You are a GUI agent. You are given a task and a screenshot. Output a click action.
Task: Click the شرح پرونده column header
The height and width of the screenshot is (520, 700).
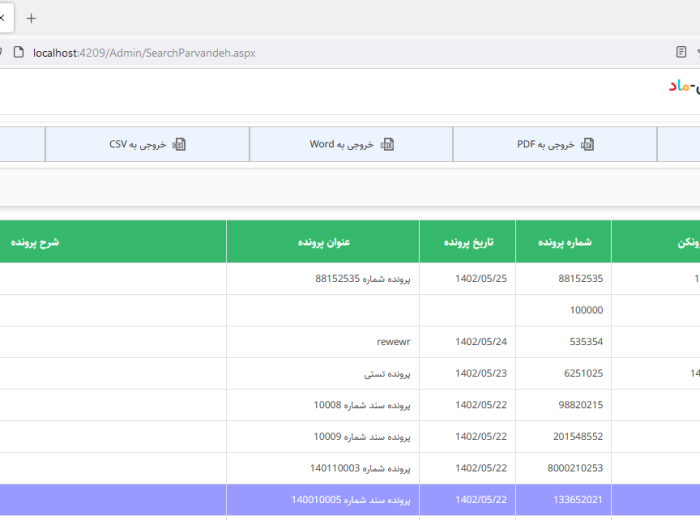point(36,242)
